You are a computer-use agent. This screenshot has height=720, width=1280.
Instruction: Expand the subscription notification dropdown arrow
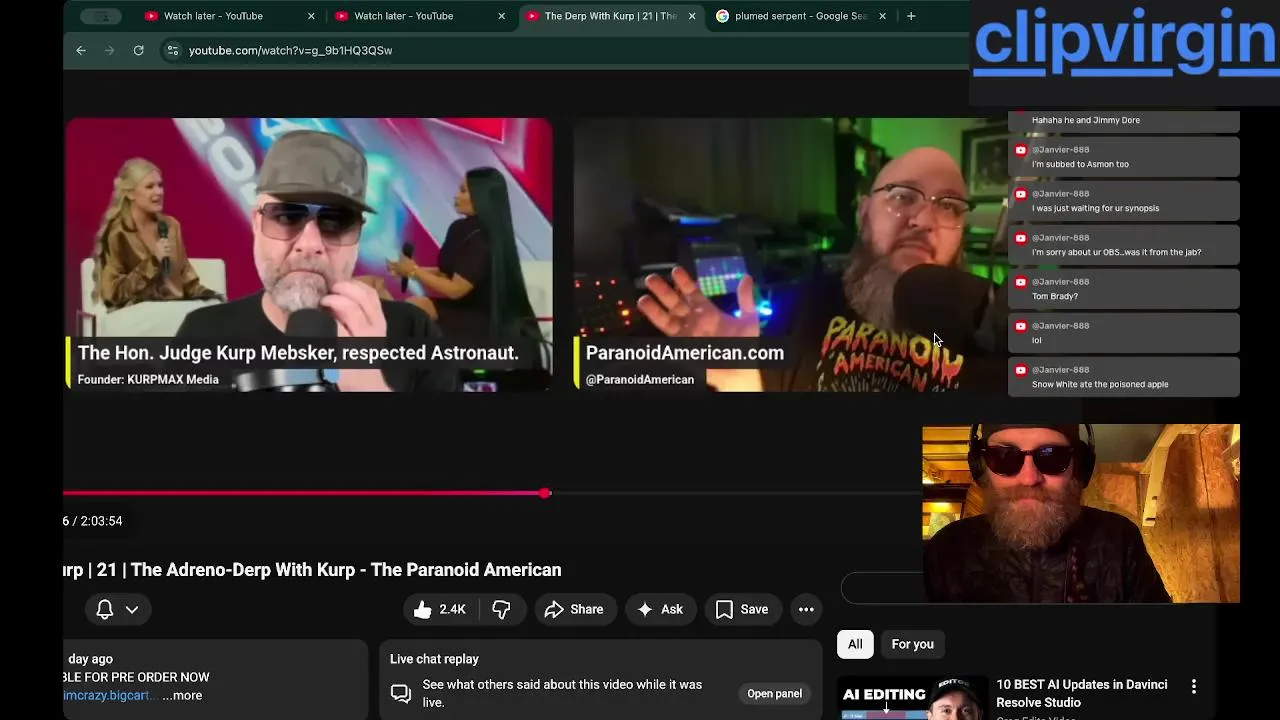coord(131,609)
